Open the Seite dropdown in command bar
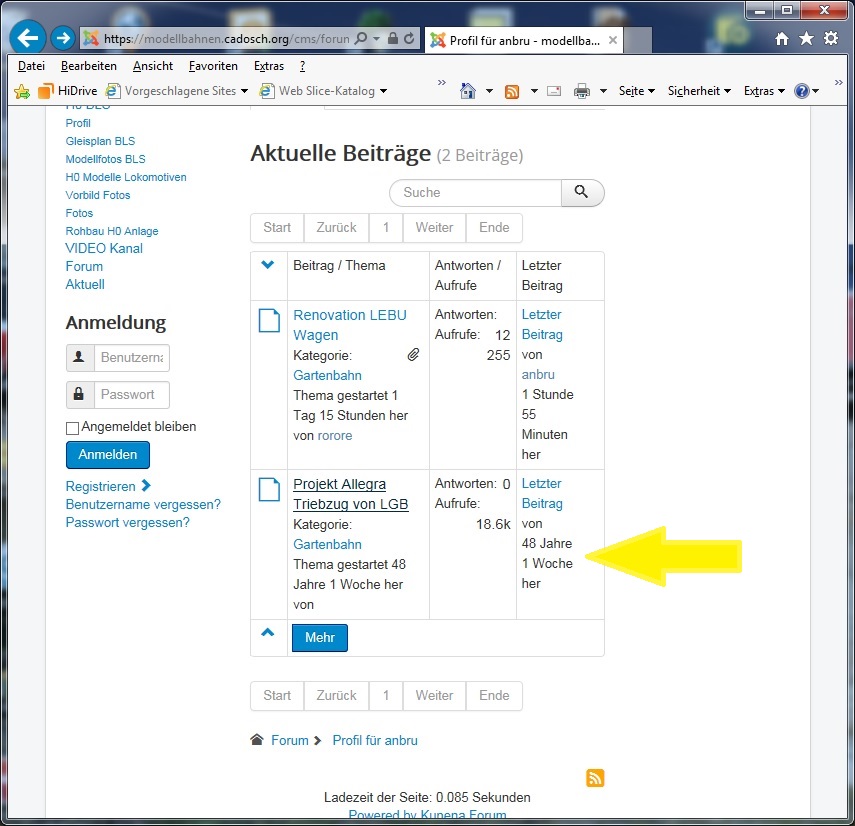 (x=636, y=91)
